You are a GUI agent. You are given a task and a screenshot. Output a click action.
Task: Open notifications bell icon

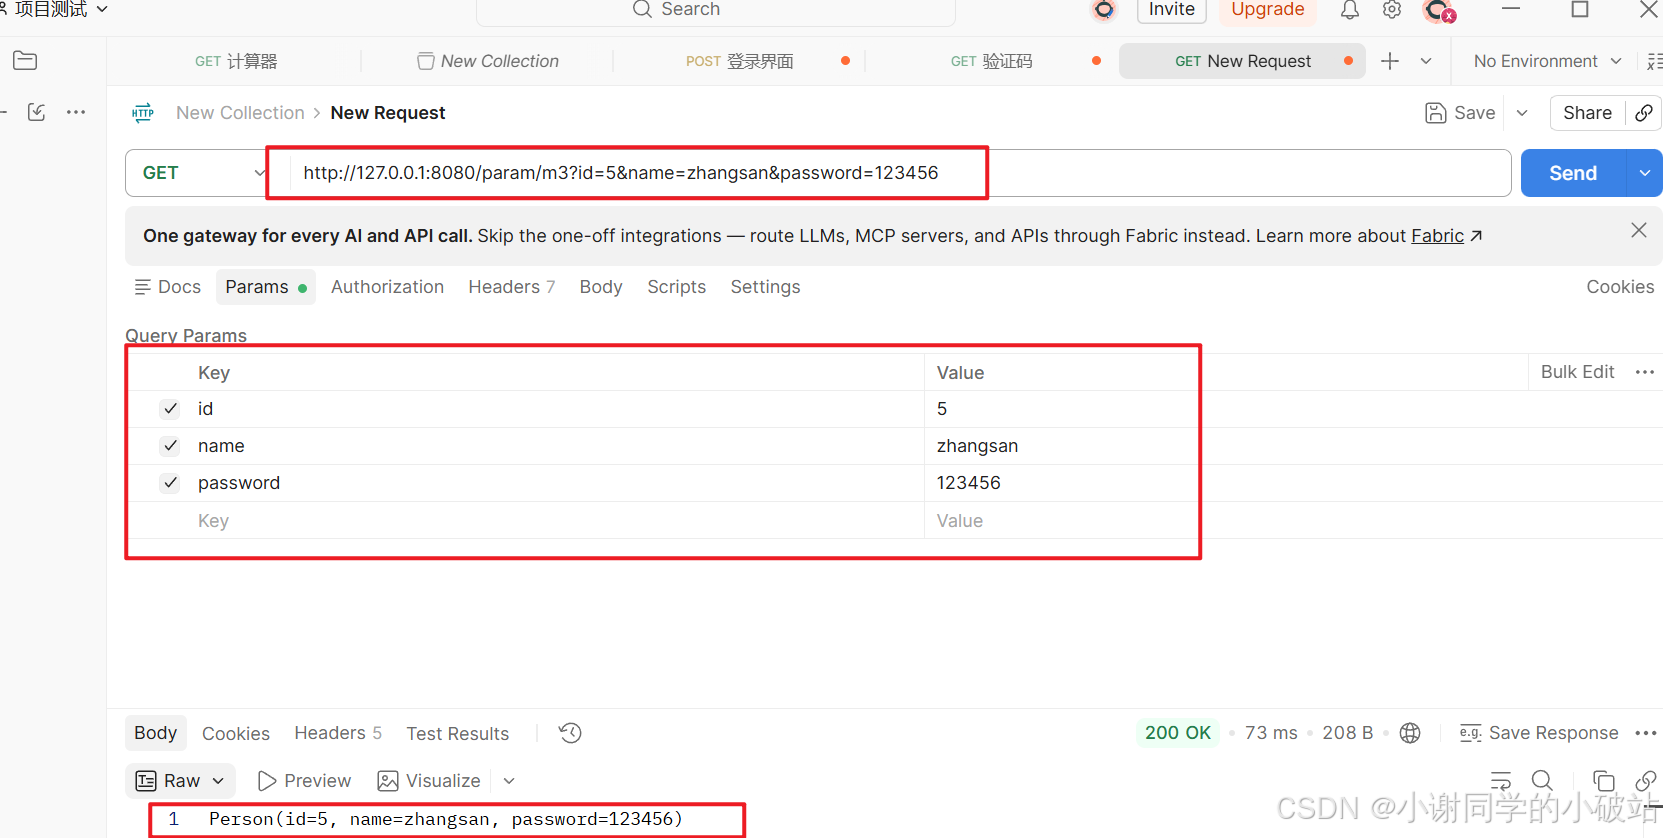(1349, 10)
